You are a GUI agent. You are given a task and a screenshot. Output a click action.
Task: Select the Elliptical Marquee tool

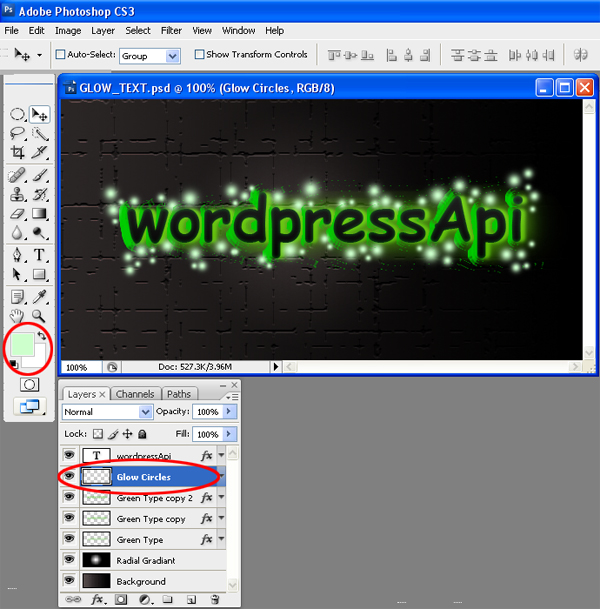point(17,115)
